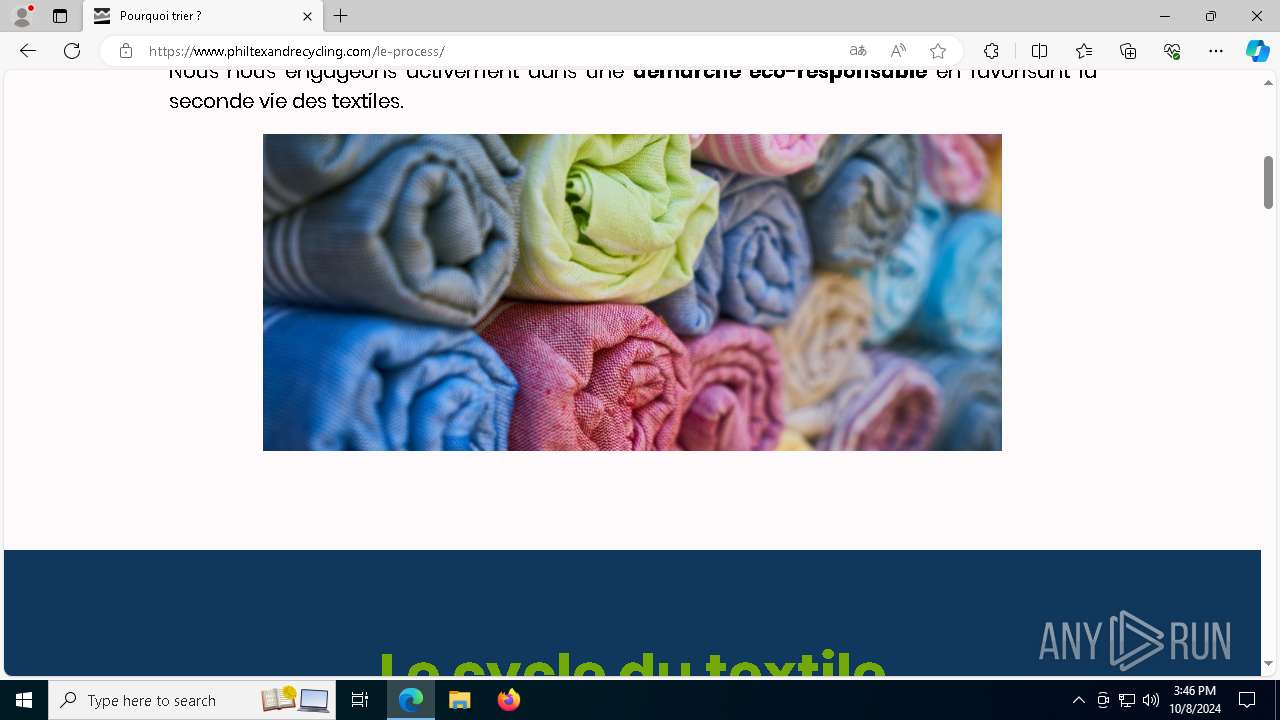Open the browser profile icon
This screenshot has height=720, width=1280.
click(x=22, y=16)
